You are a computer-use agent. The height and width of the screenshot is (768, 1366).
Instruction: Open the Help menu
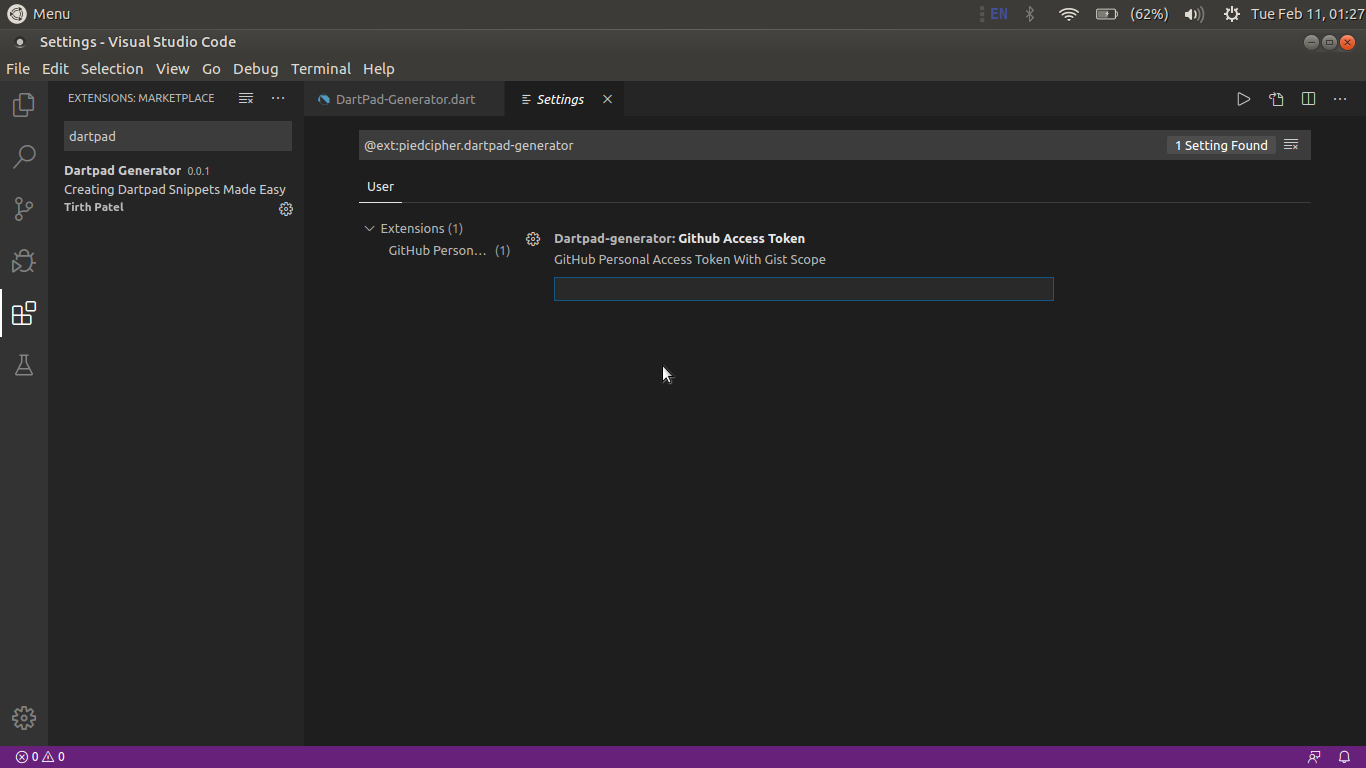pyautogui.click(x=379, y=69)
